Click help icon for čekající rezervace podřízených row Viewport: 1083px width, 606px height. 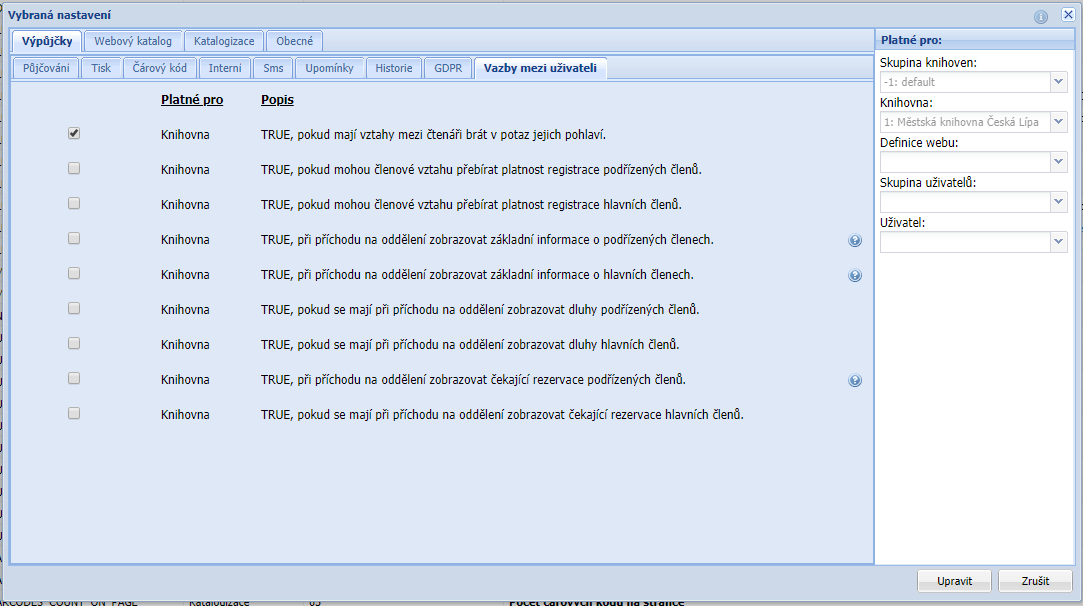pos(855,380)
